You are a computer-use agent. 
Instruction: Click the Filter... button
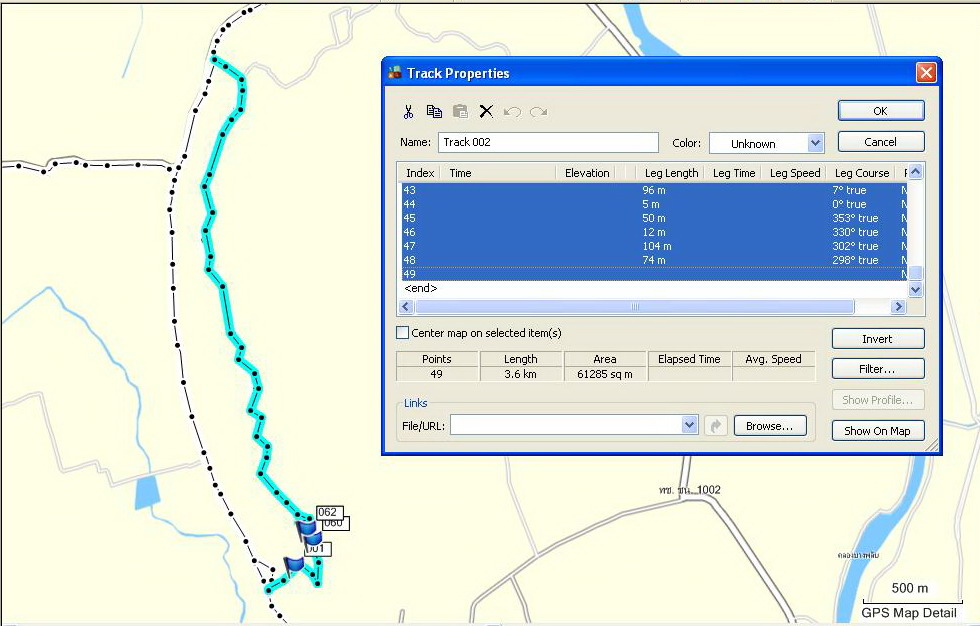[878, 369]
